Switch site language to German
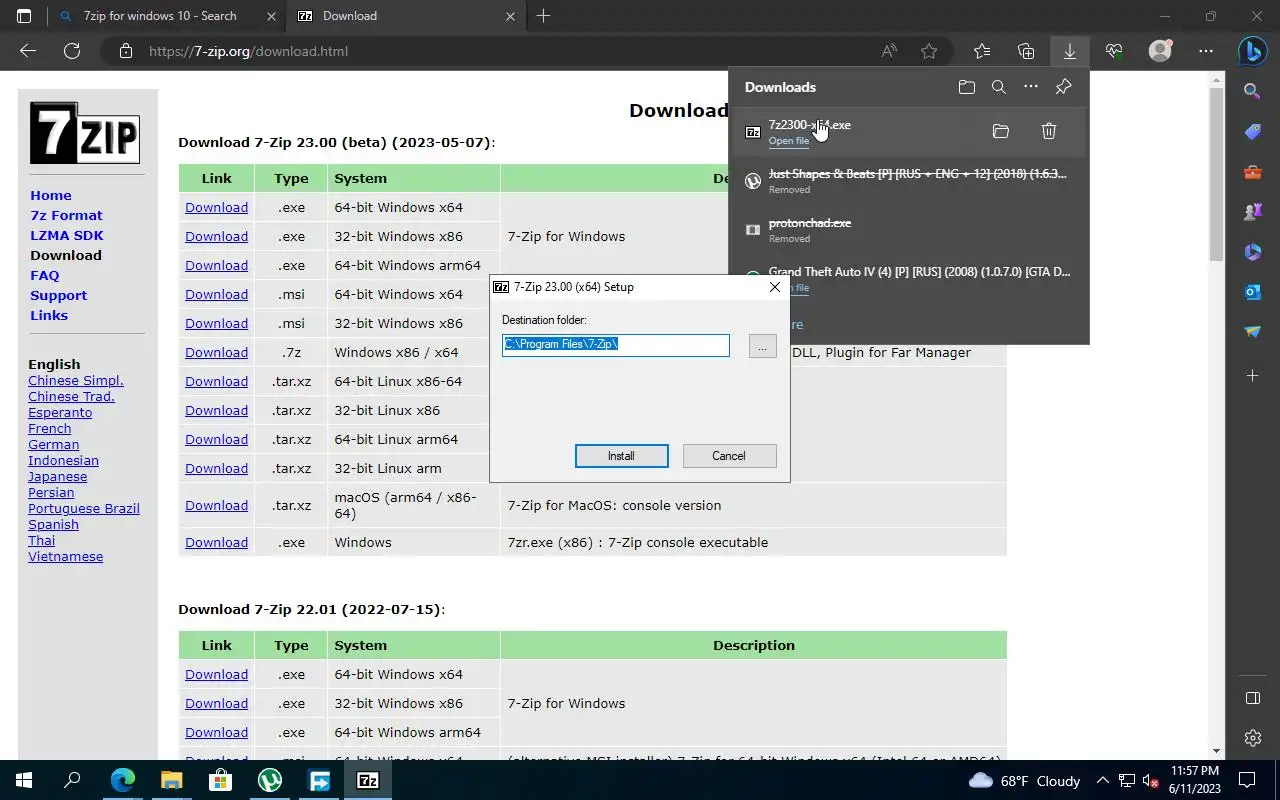This screenshot has height=800, width=1280. click(x=54, y=444)
